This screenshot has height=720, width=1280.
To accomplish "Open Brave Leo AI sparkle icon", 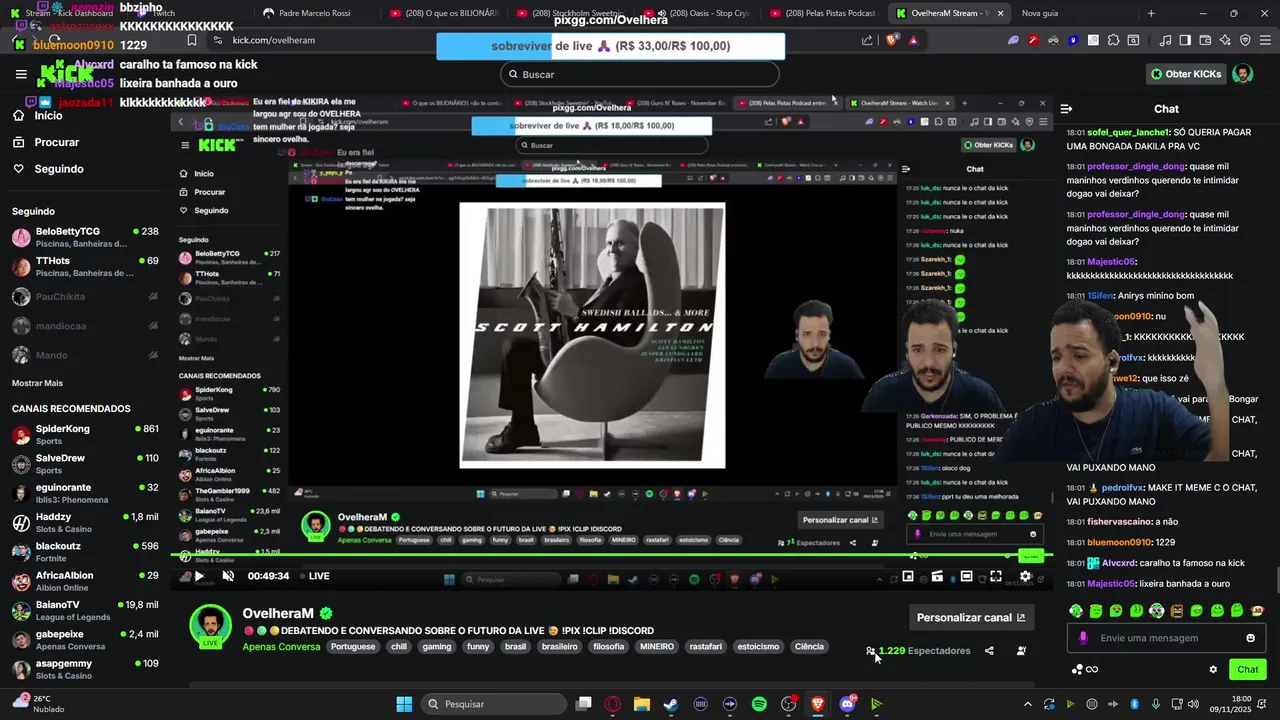I will tap(1225, 40).
